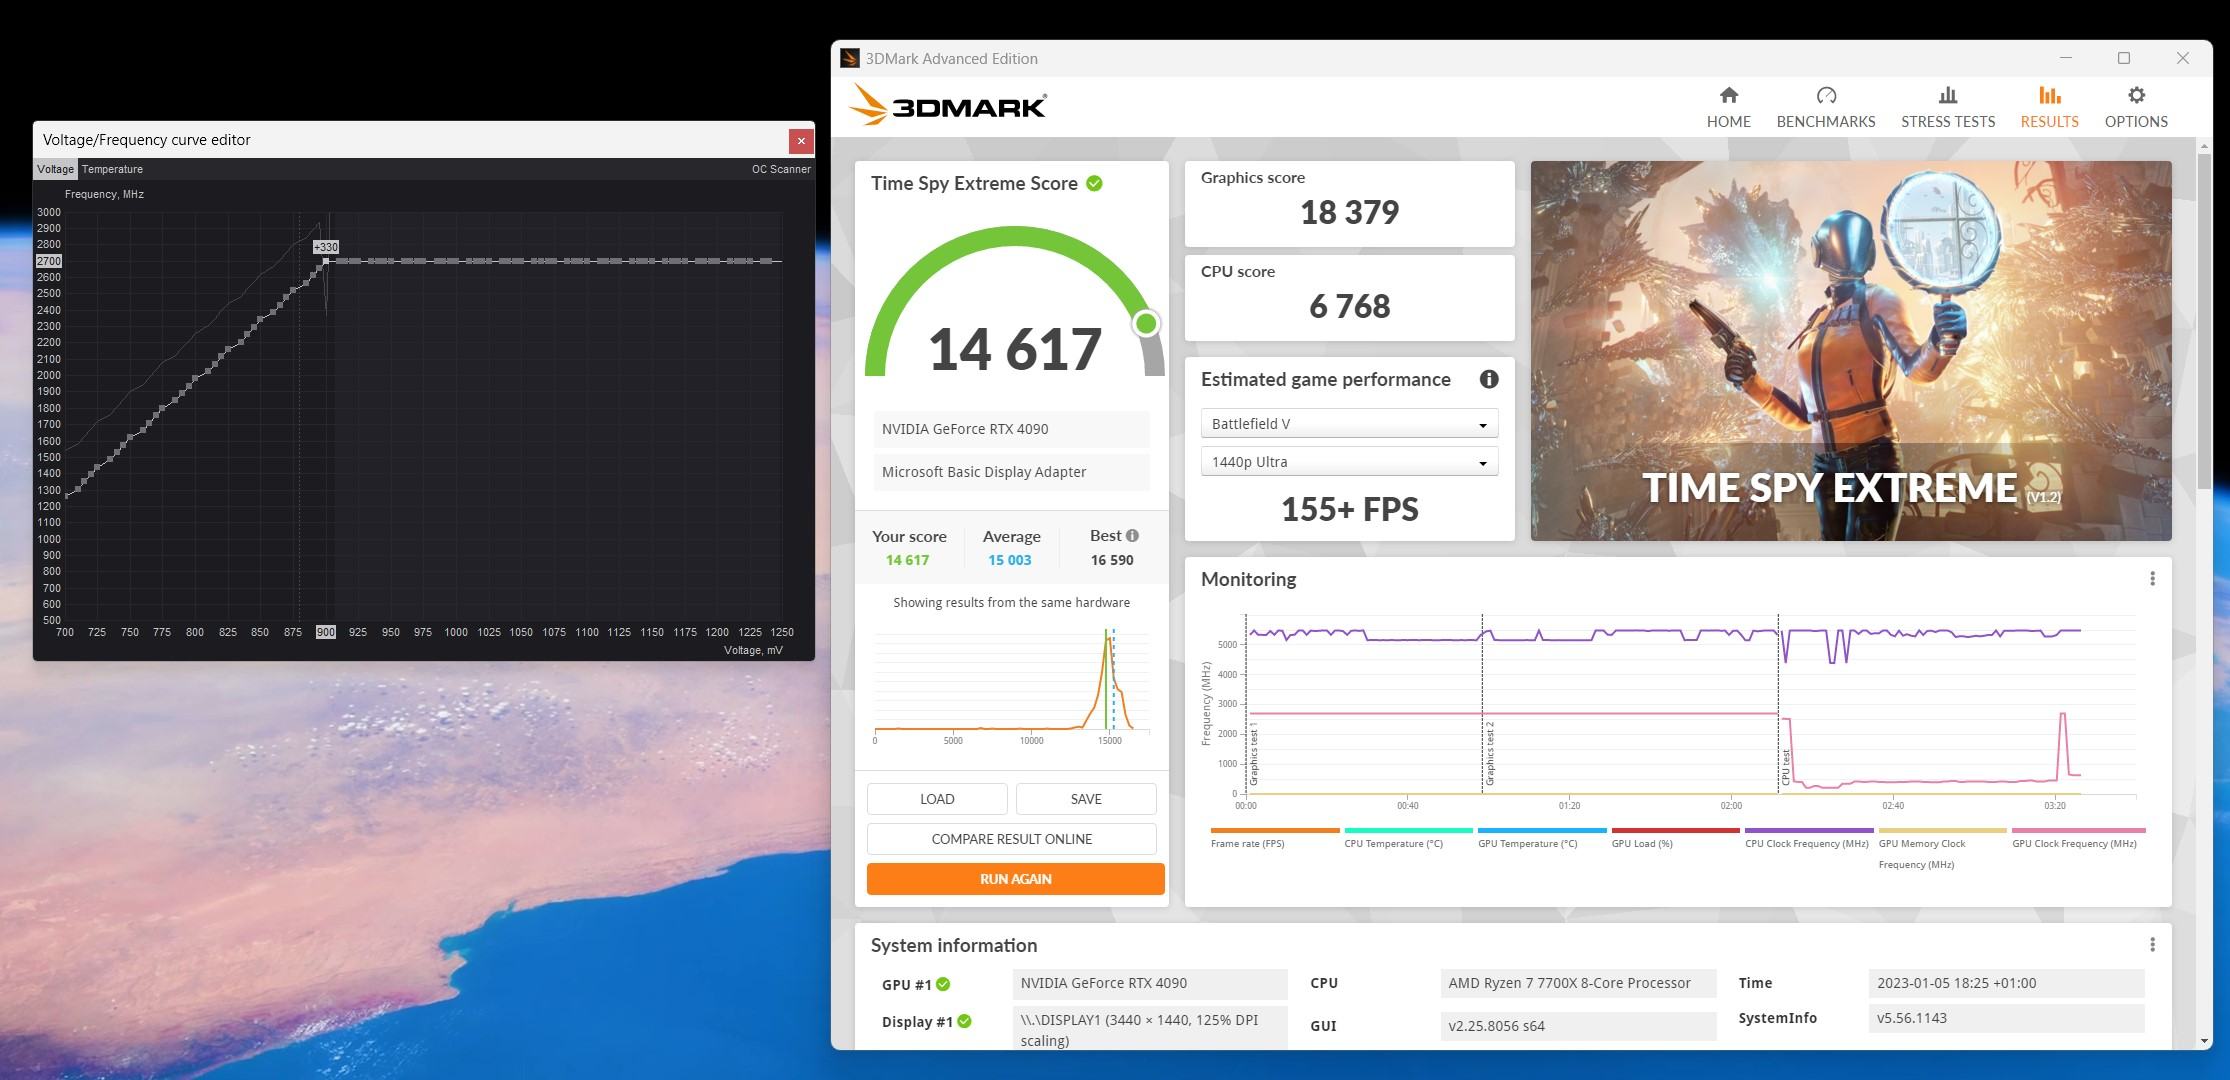Click the highlighted 900 mV axis label
2230x1080 pixels.
[x=326, y=632]
